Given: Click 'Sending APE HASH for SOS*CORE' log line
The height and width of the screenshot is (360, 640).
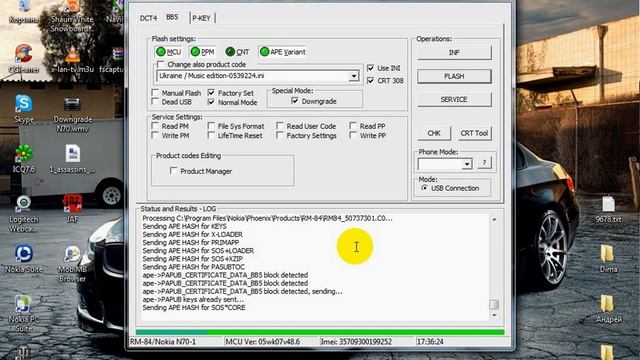Looking at the screenshot, I should point(193,307).
